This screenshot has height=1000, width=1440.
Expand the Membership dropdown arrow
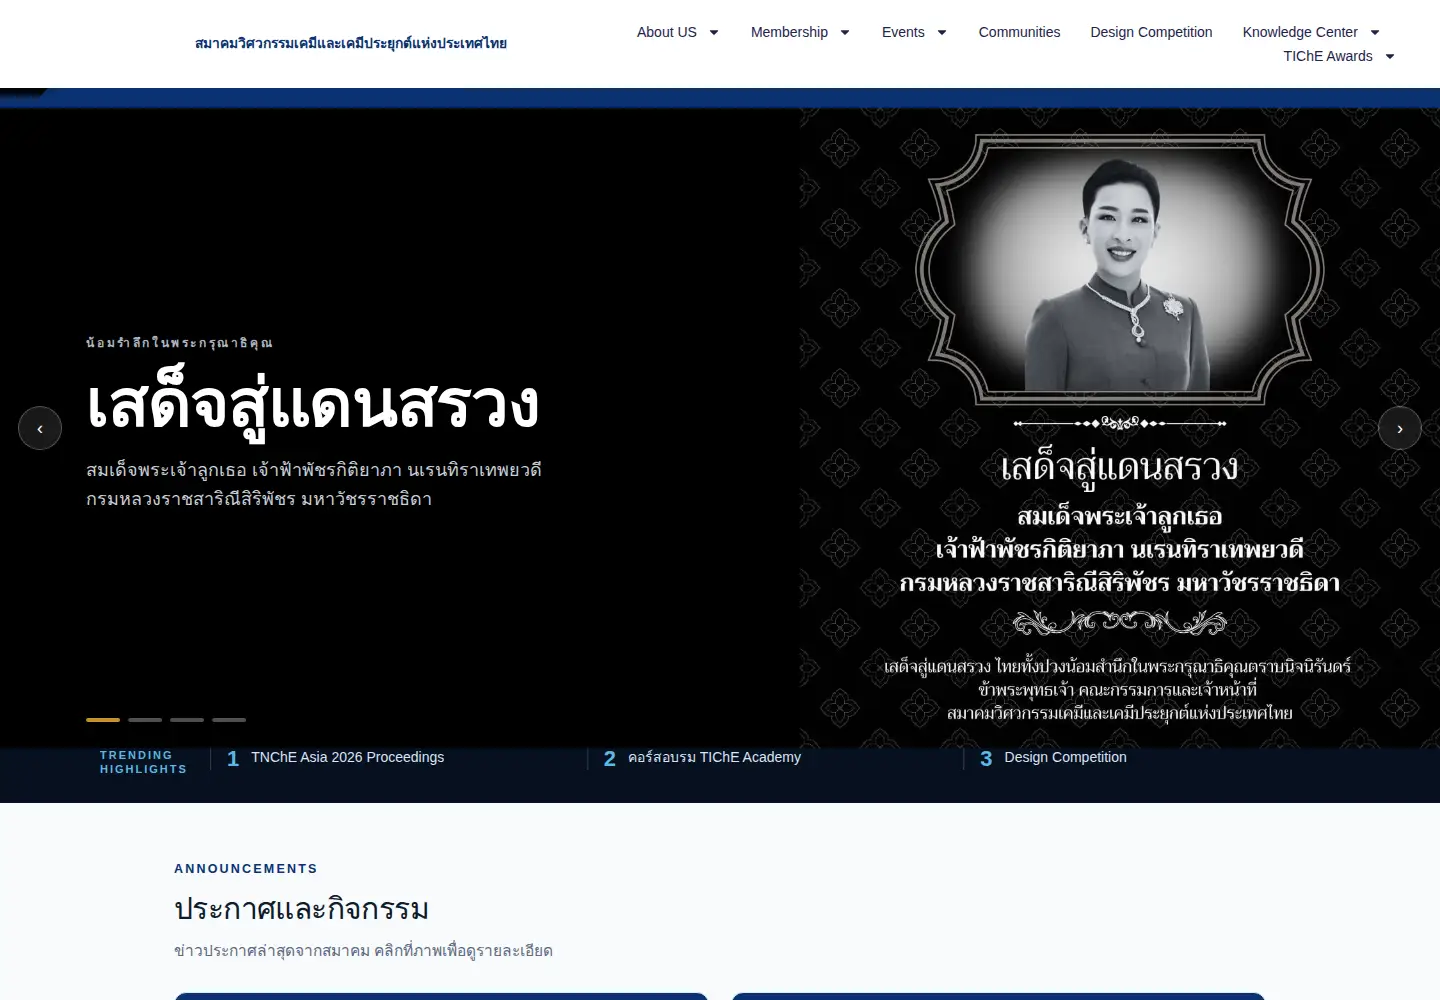[x=845, y=32]
